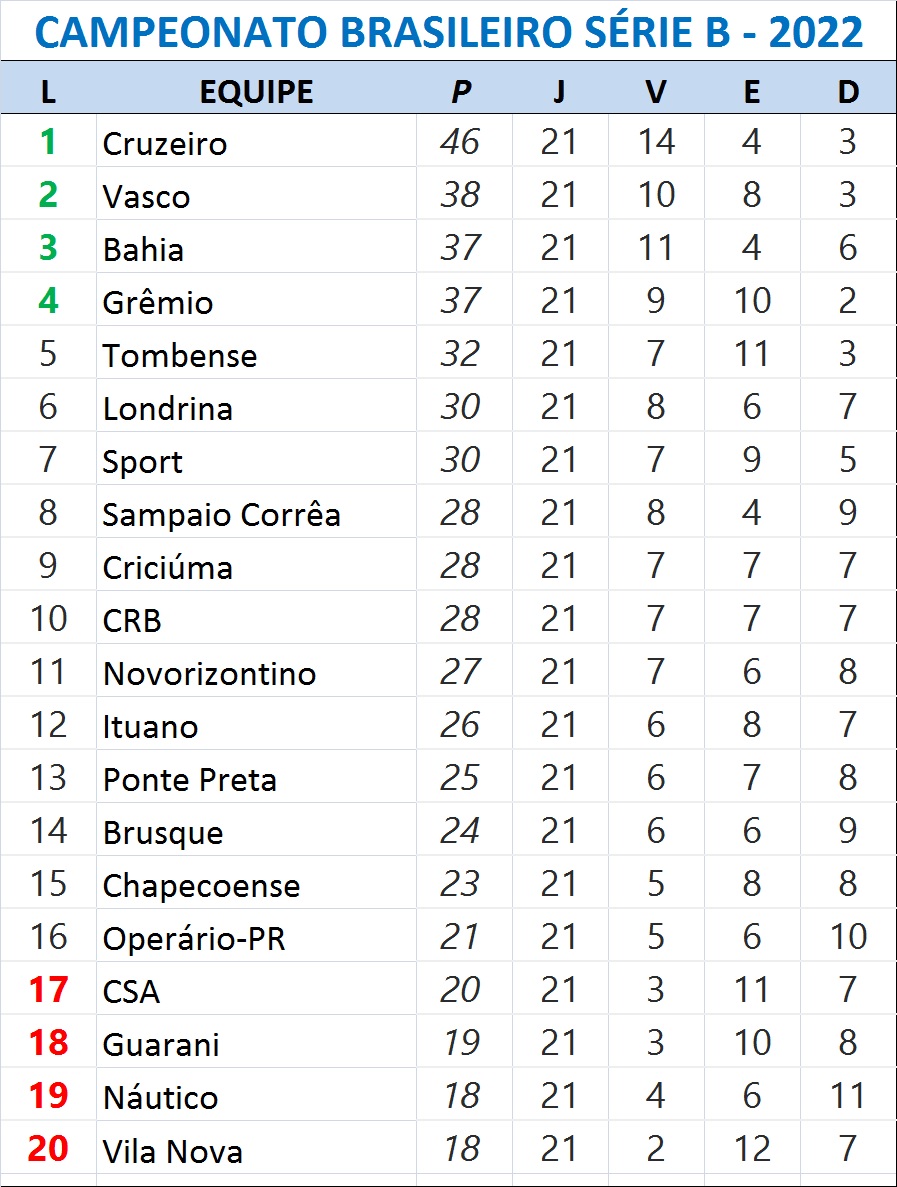
Task: Select Bahia's wins value 11
Action: [x=656, y=248]
